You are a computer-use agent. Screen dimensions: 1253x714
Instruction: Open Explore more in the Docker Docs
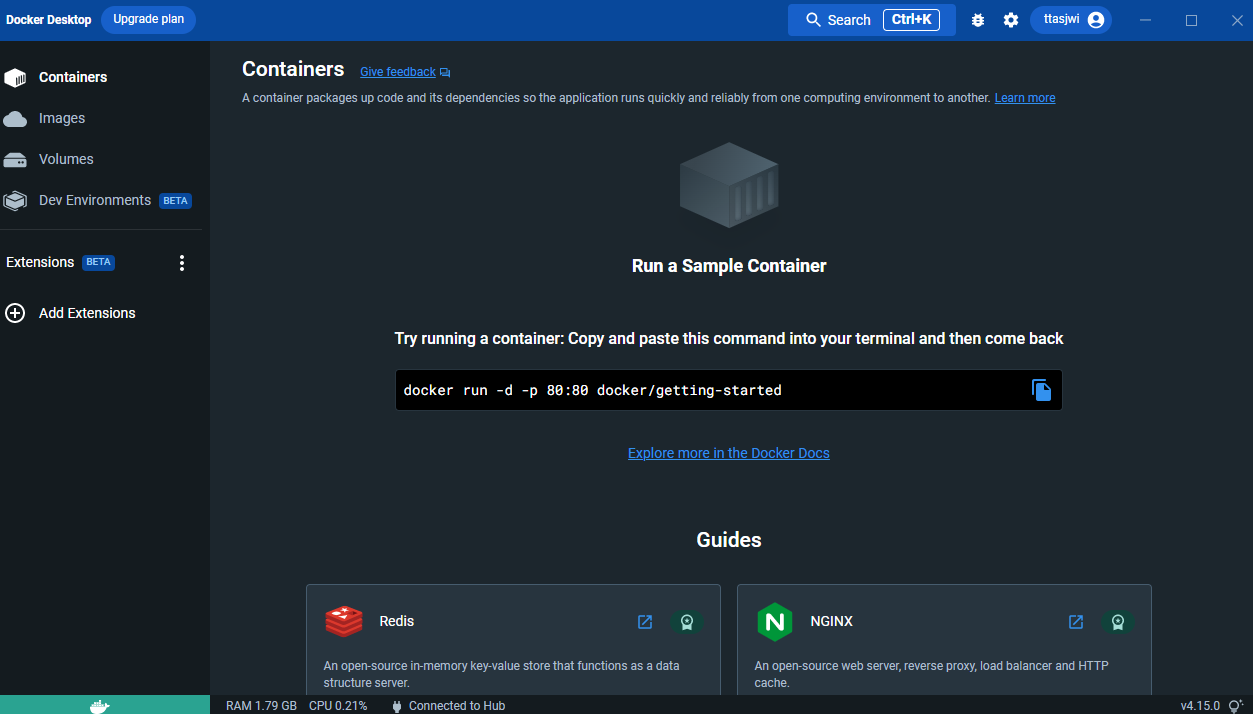[x=729, y=453]
